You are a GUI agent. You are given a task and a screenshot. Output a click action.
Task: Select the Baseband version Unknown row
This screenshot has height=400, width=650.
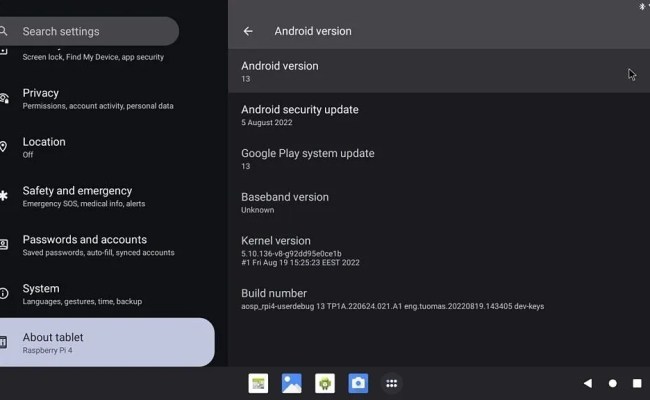439,203
